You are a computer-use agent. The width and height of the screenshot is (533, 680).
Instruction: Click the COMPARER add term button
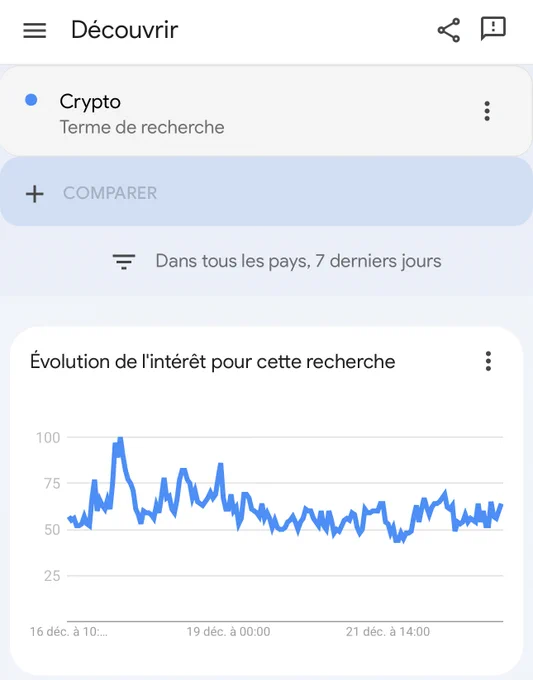[266, 192]
